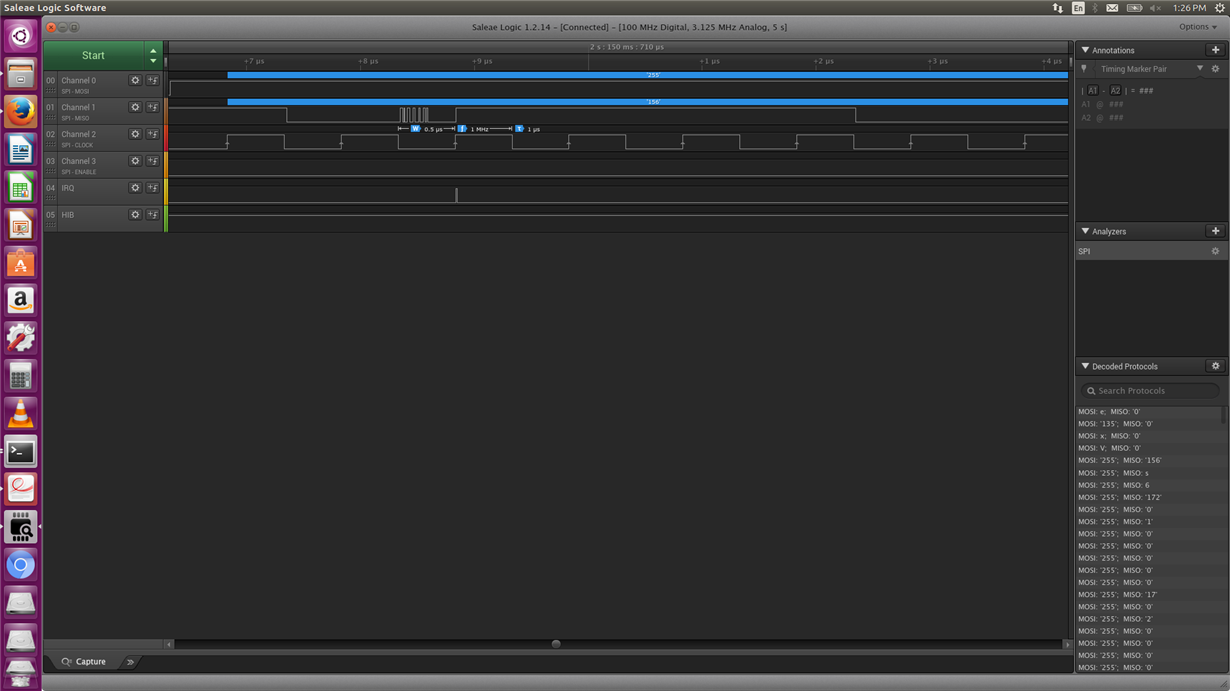Select decoded row MOSI '135'; MISO '0'
This screenshot has width=1230, height=691.
[x=1150, y=424]
